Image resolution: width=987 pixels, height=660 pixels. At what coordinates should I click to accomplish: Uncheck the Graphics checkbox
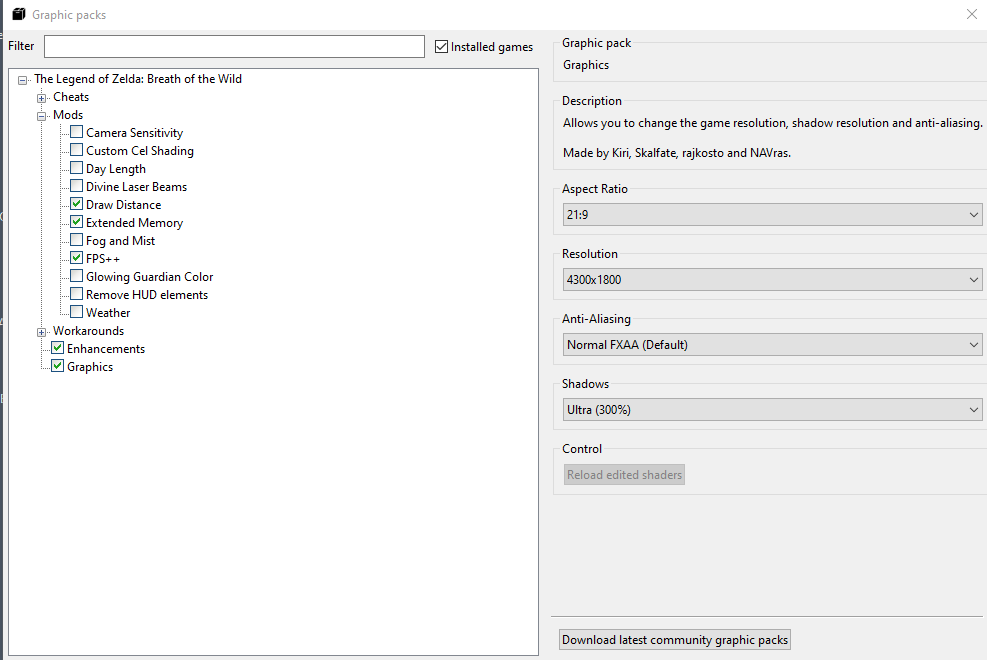57,366
